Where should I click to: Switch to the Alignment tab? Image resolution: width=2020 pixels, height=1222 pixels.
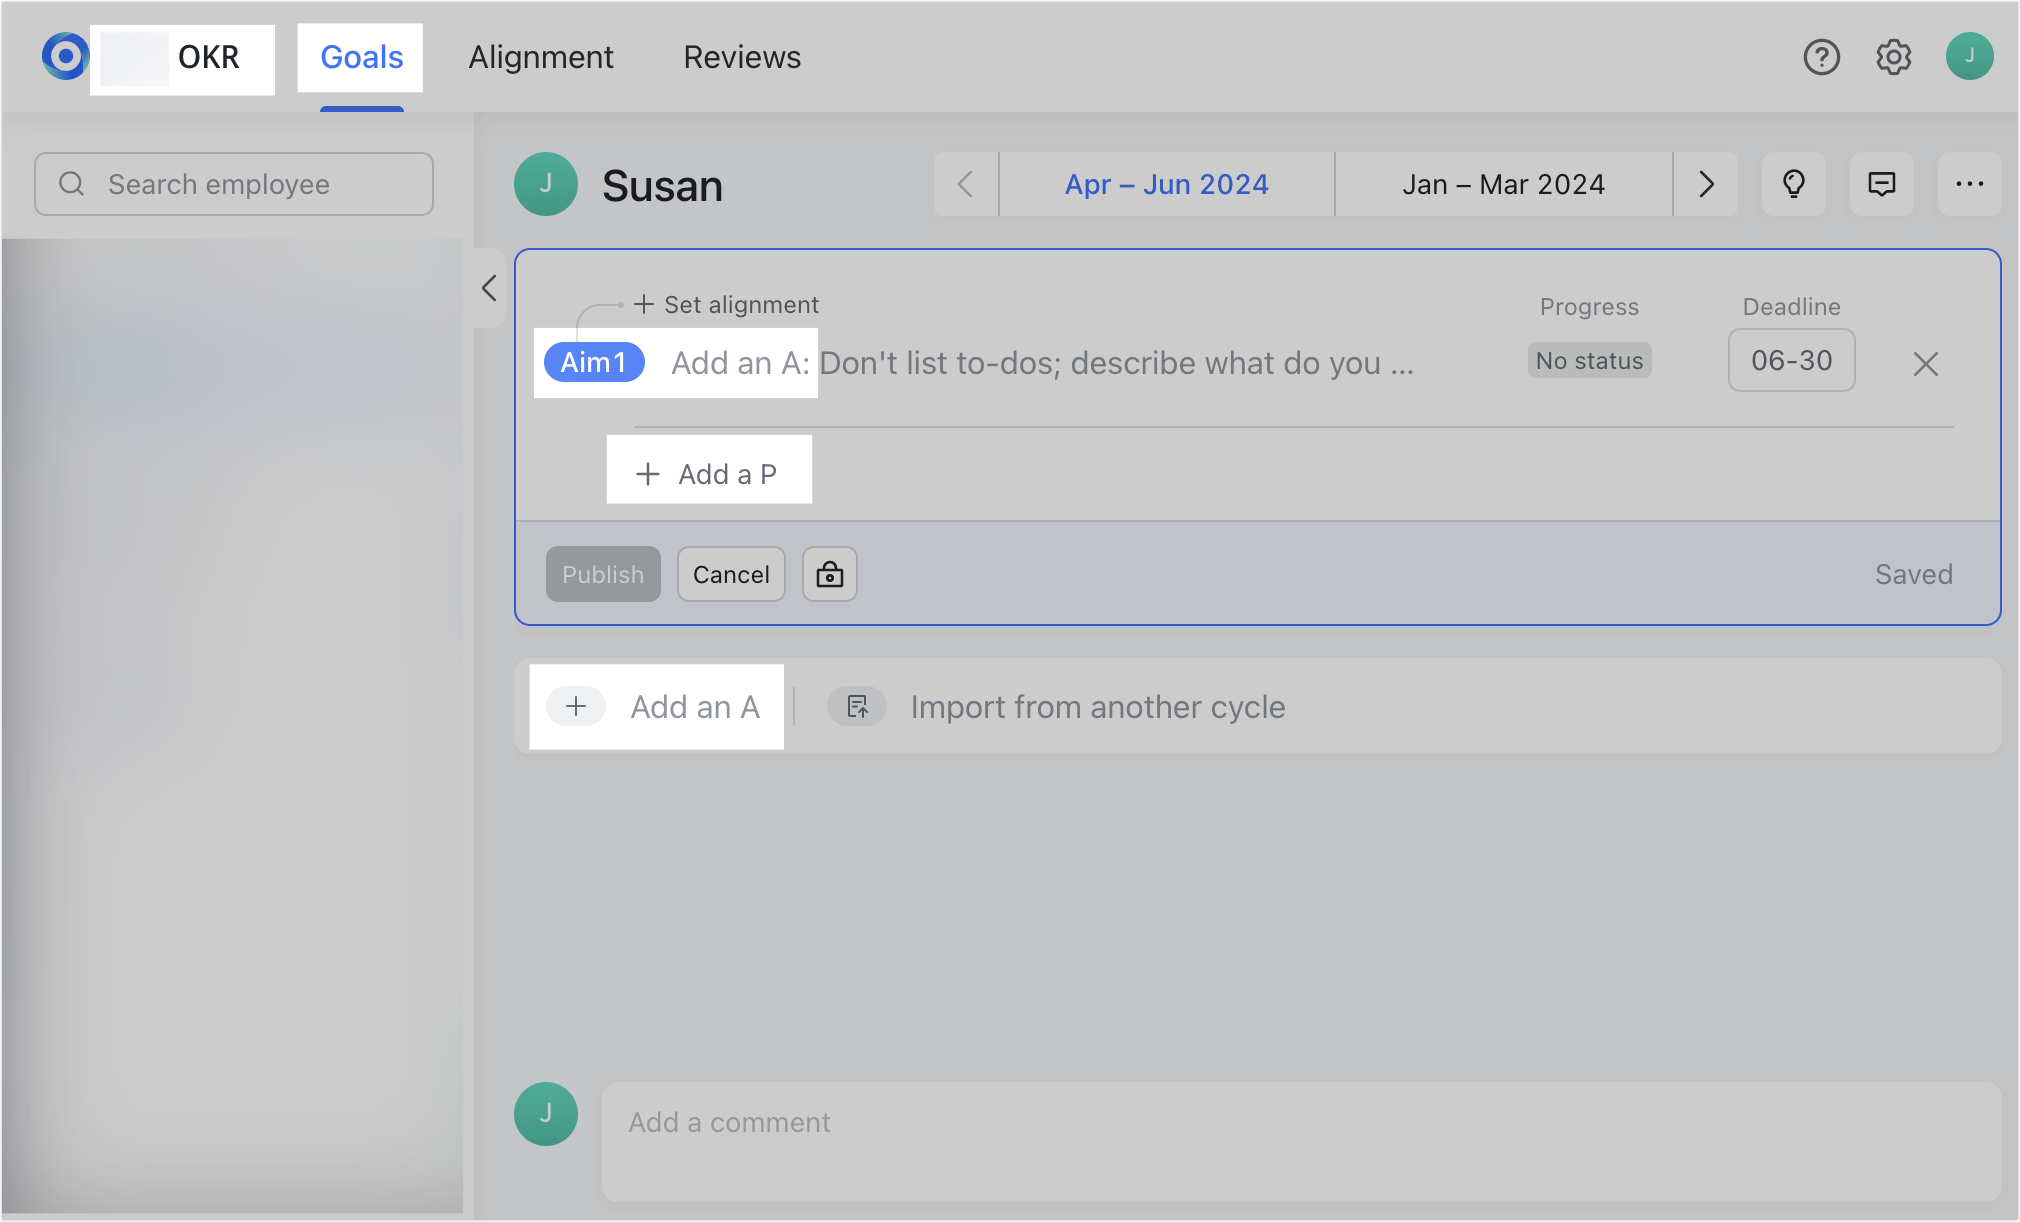point(541,57)
